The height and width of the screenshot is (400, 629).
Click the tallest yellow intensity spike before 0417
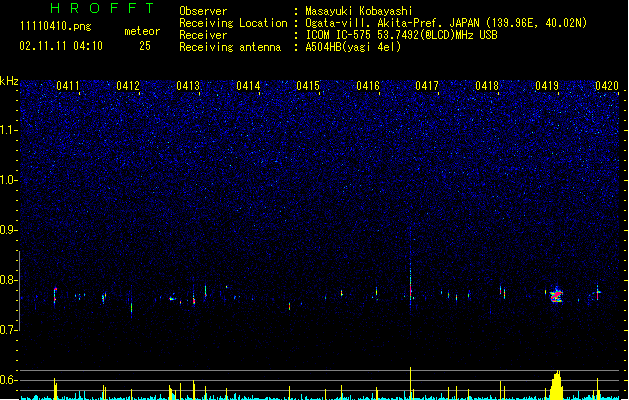point(410,383)
